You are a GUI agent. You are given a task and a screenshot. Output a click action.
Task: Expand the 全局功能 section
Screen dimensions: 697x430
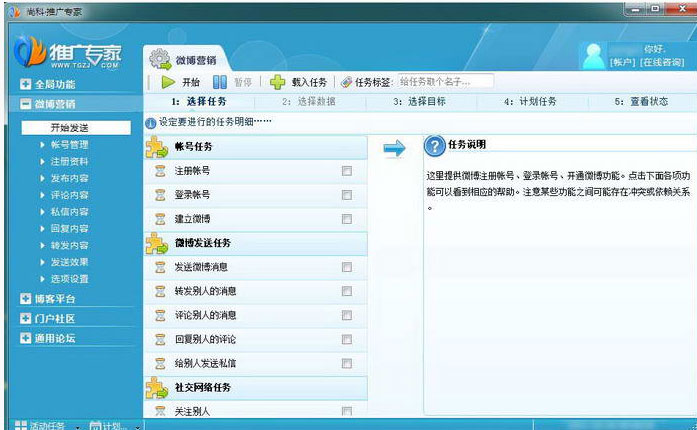[x=26, y=84]
